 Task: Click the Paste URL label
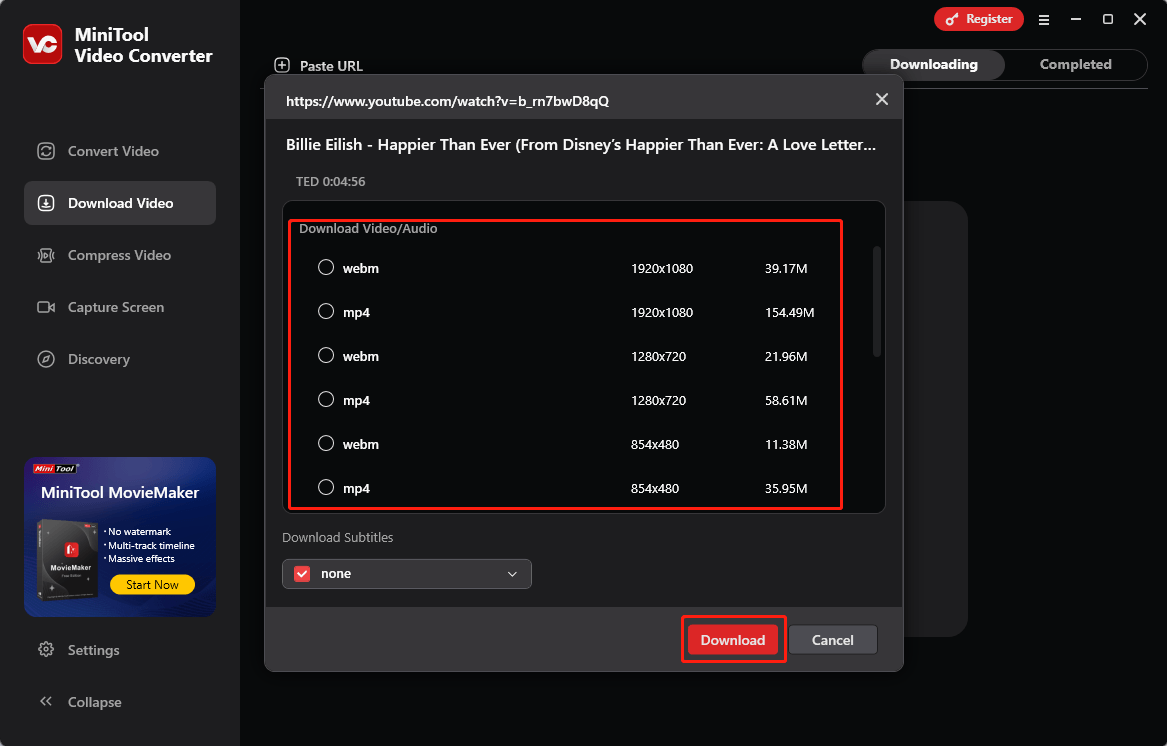pos(331,66)
